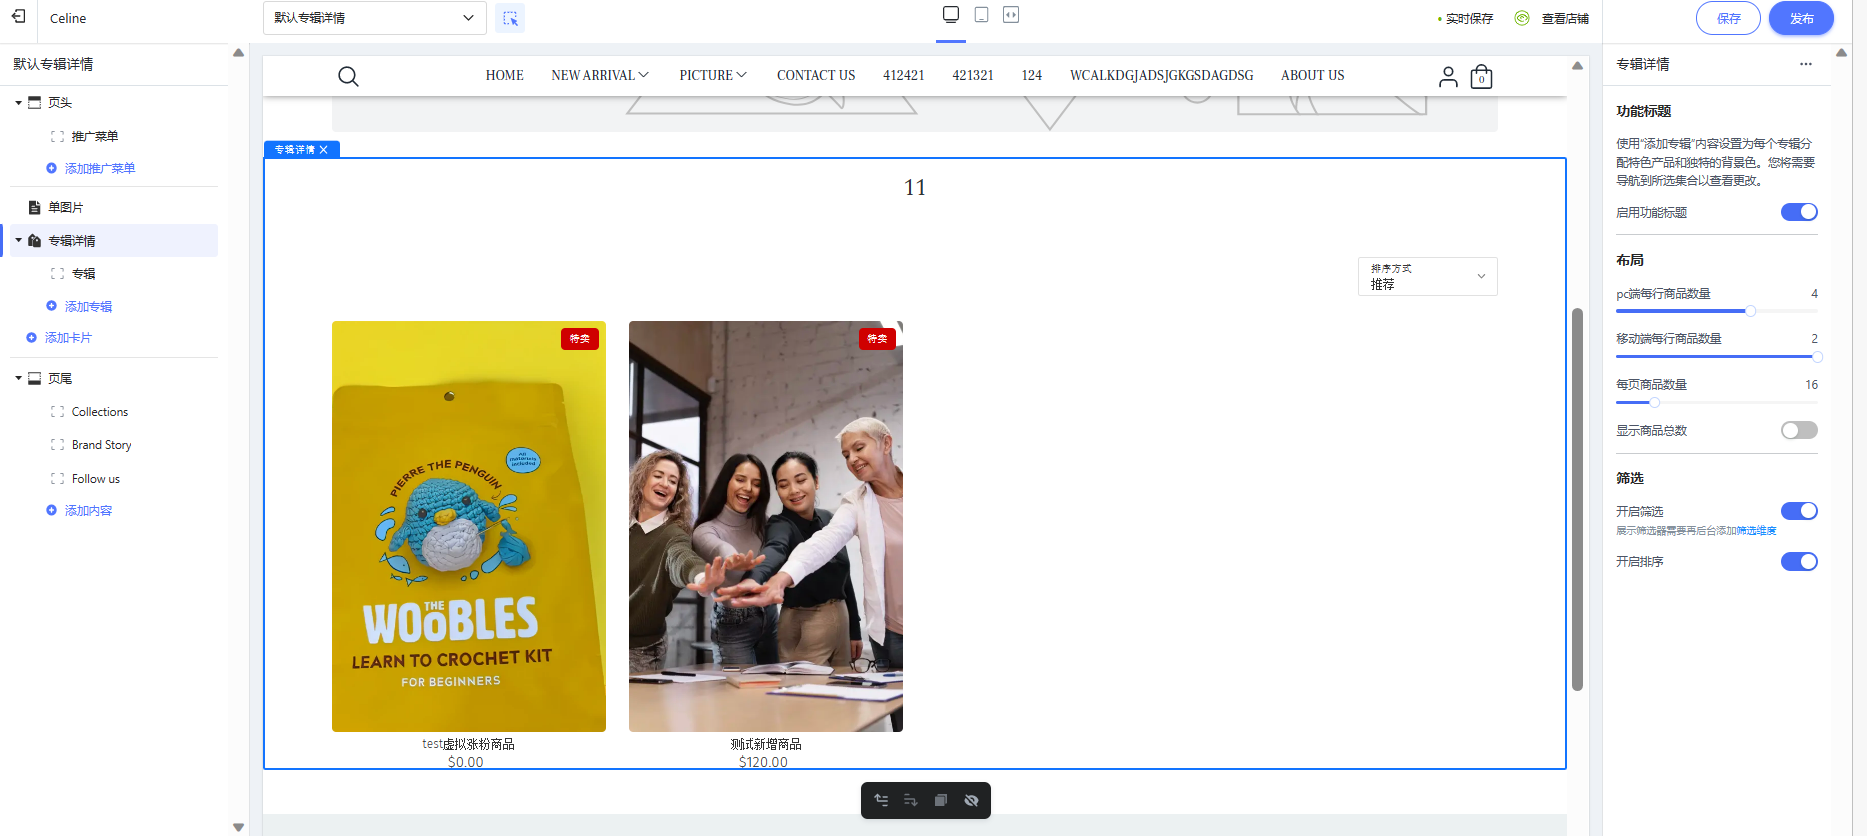
Task: Click the plus icon beside 添加推广菜单
Action: coord(51,168)
